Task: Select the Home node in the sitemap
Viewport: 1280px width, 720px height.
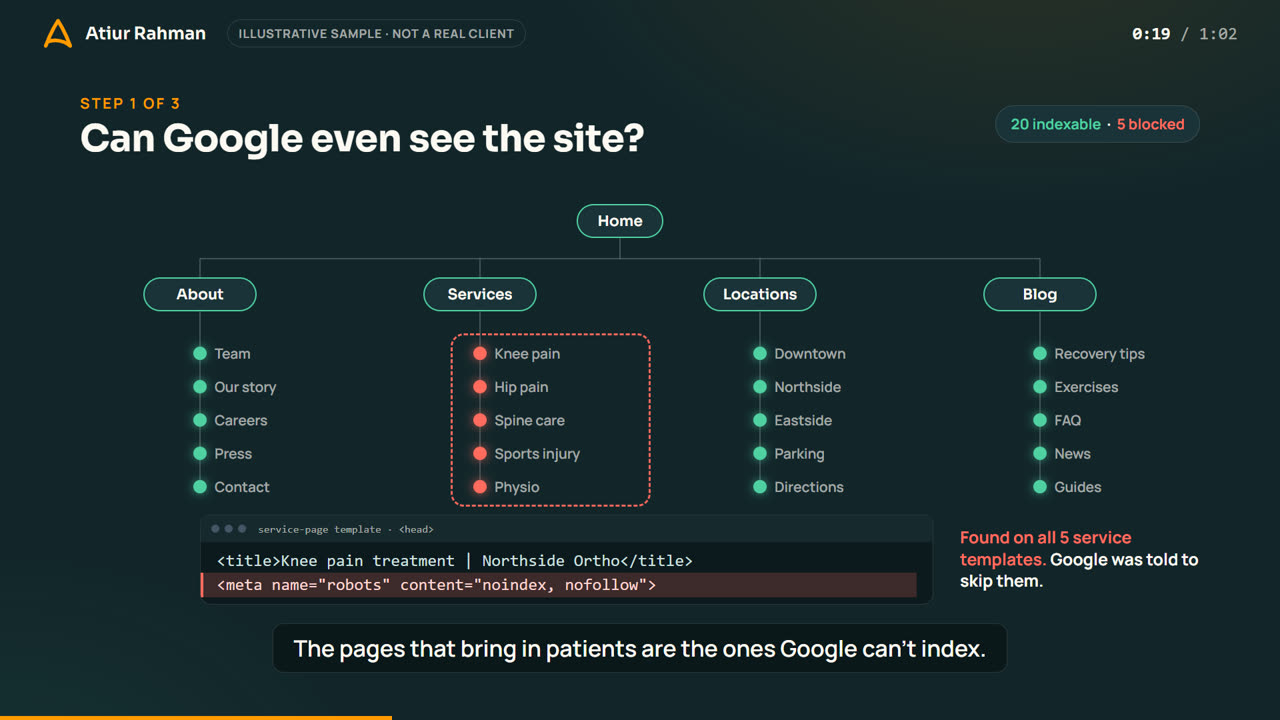Action: pos(620,221)
